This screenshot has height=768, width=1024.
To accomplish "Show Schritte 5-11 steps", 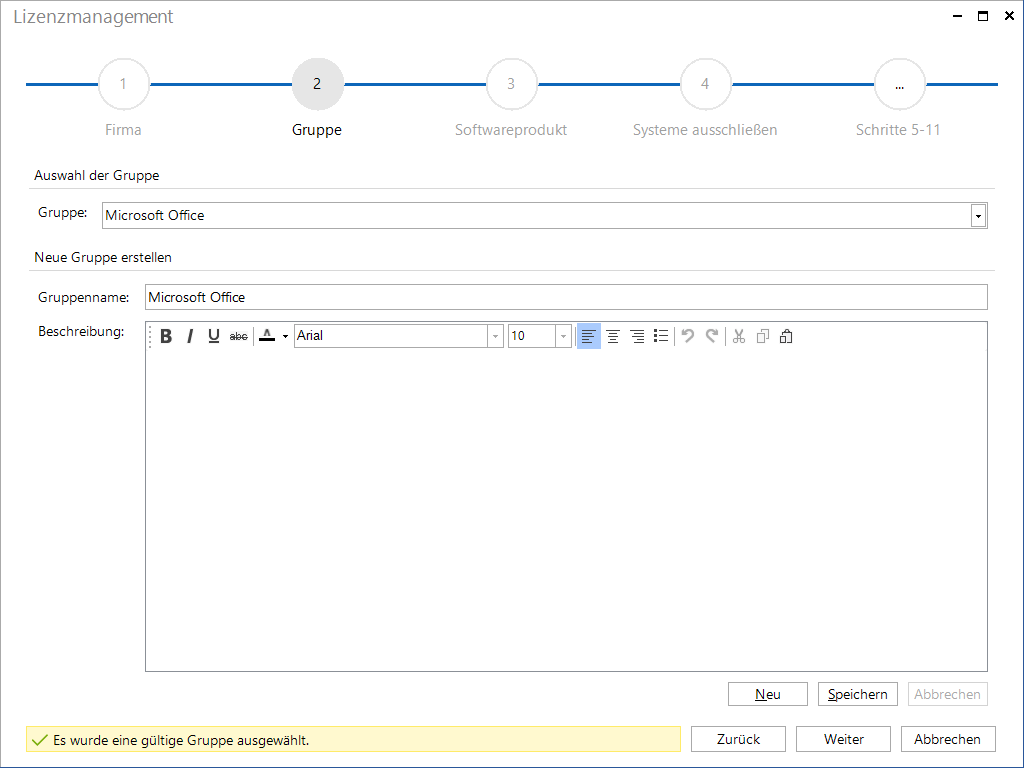I will click(899, 84).
